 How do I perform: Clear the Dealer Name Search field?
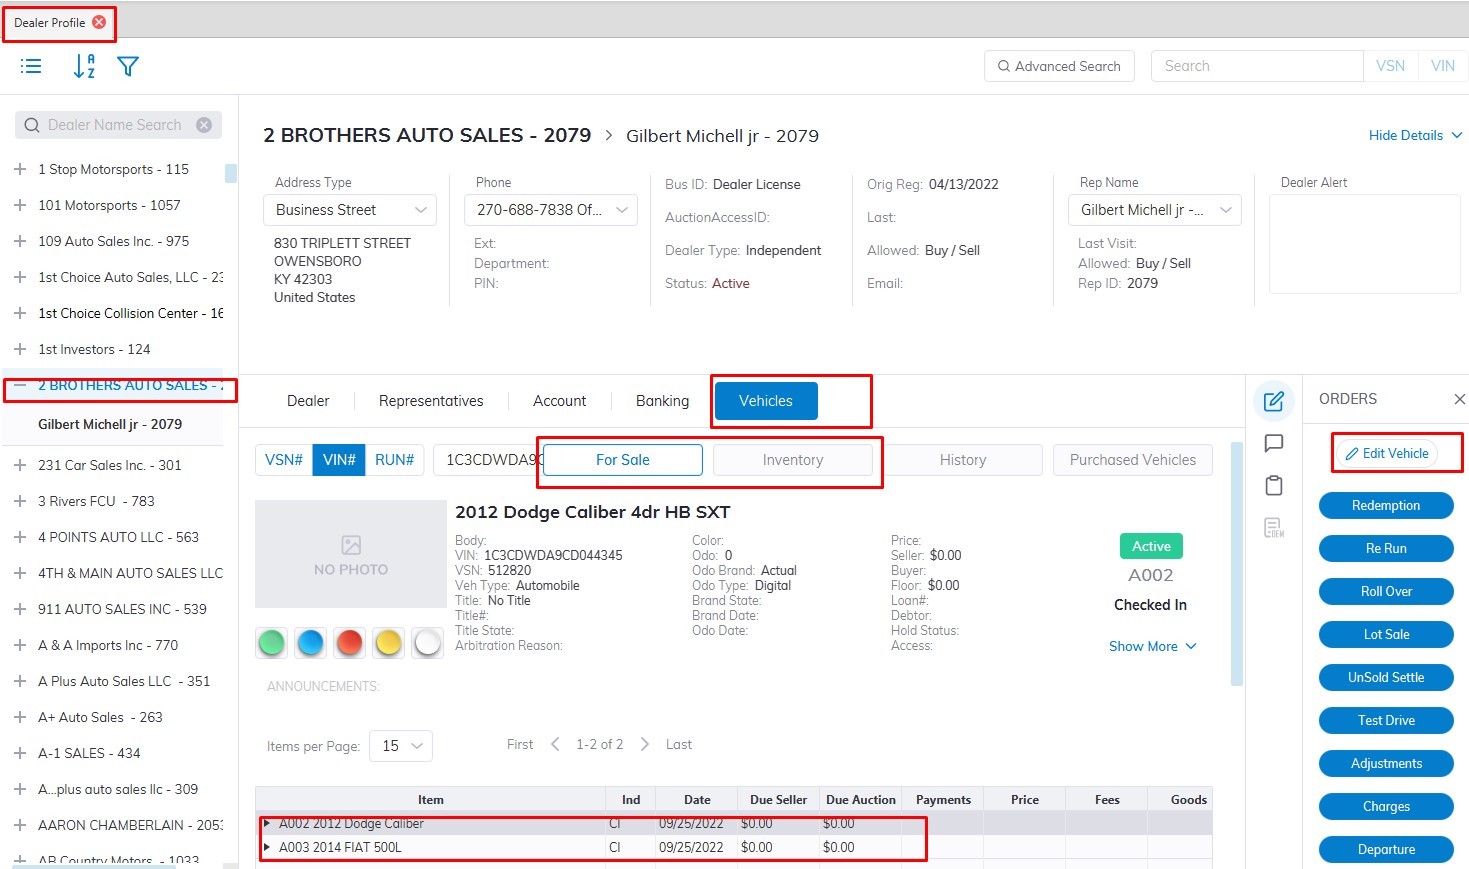click(204, 125)
